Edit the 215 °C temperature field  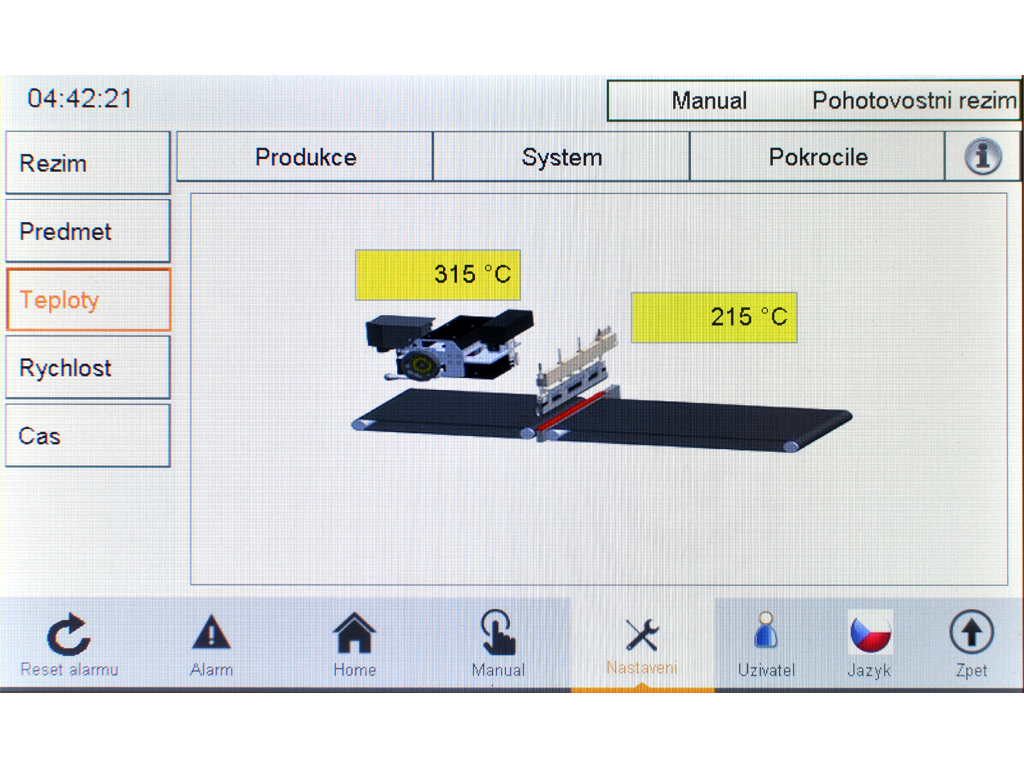click(714, 317)
